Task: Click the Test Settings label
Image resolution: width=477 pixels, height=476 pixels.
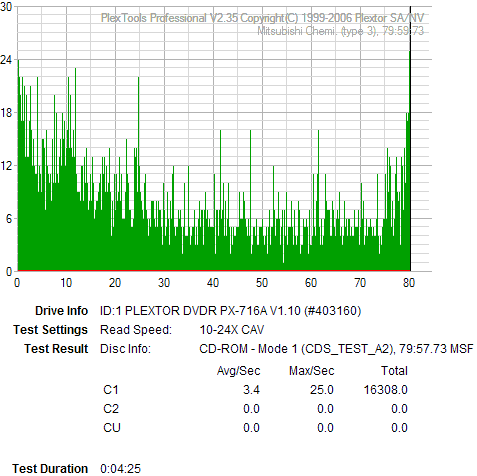Action: 50,330
